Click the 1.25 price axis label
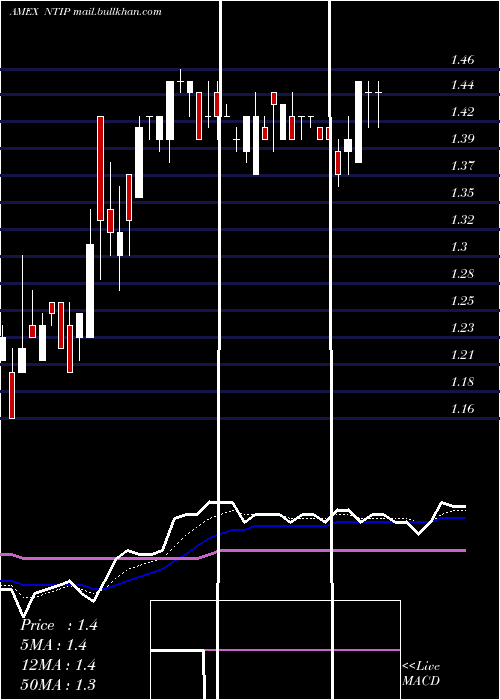500x700 pixels. [x=462, y=300]
